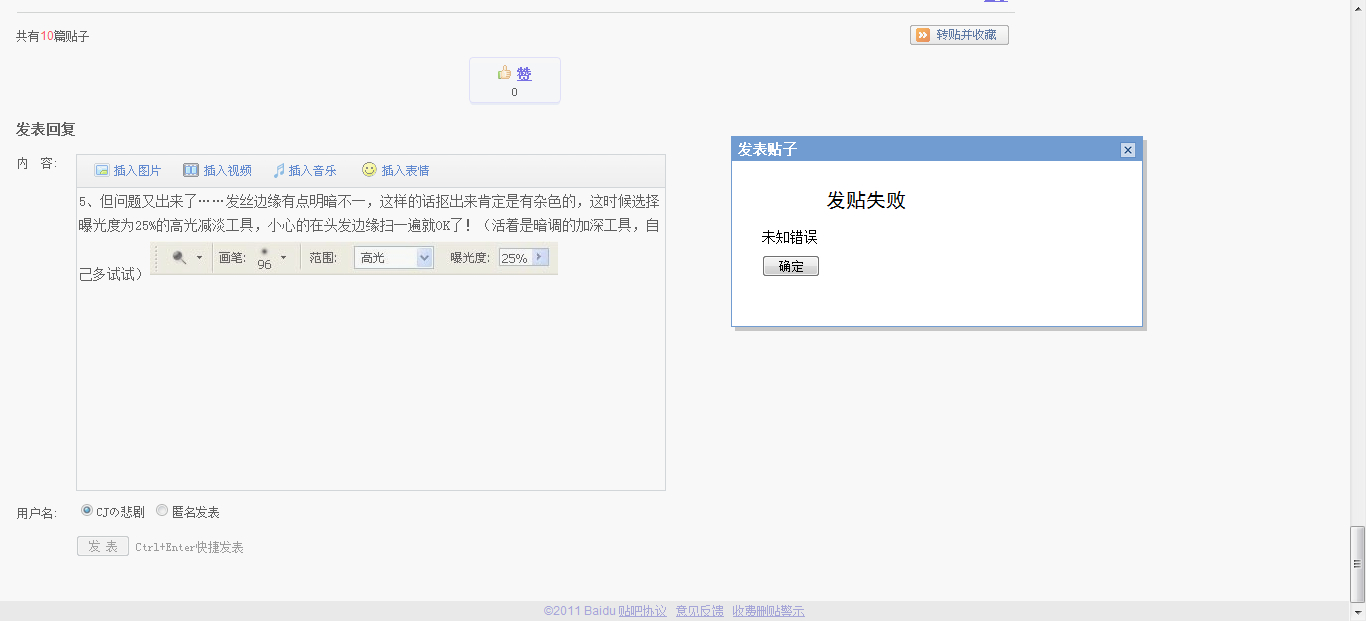This screenshot has height=621, width=1366.
Task: Click the 发表回复 heading
Action: pyautogui.click(x=46, y=129)
